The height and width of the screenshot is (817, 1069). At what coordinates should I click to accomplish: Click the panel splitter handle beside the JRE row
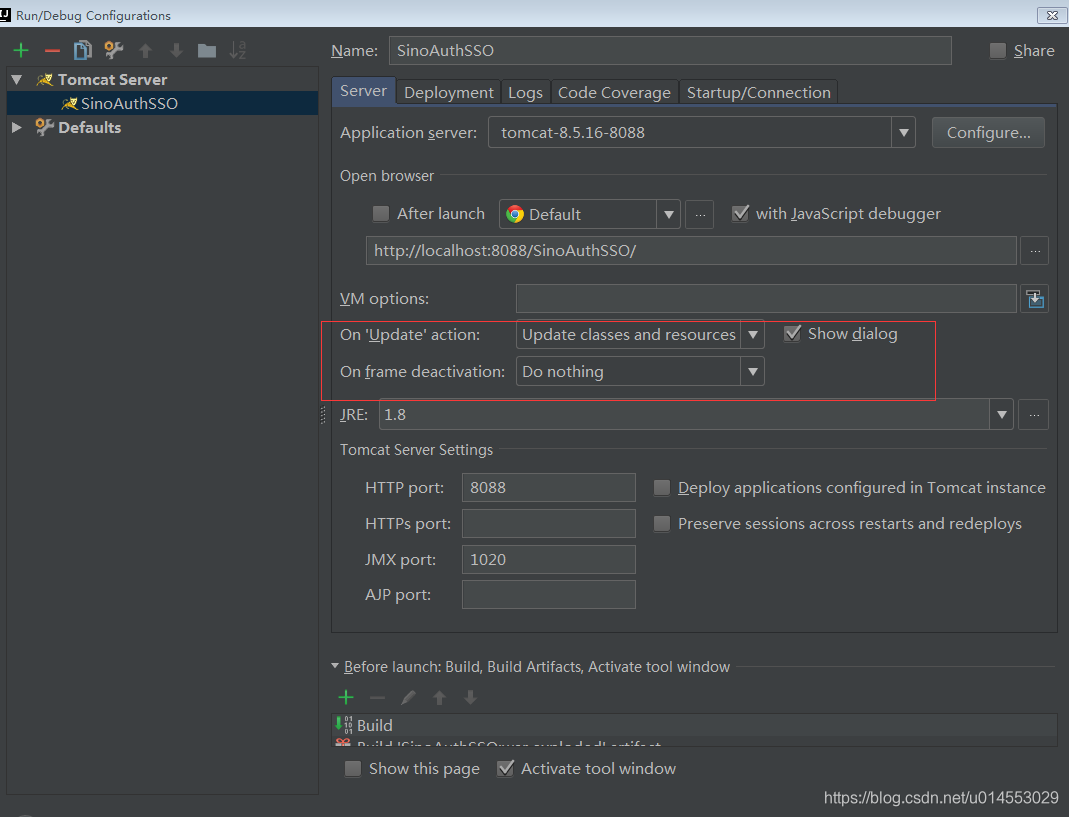[x=323, y=415]
